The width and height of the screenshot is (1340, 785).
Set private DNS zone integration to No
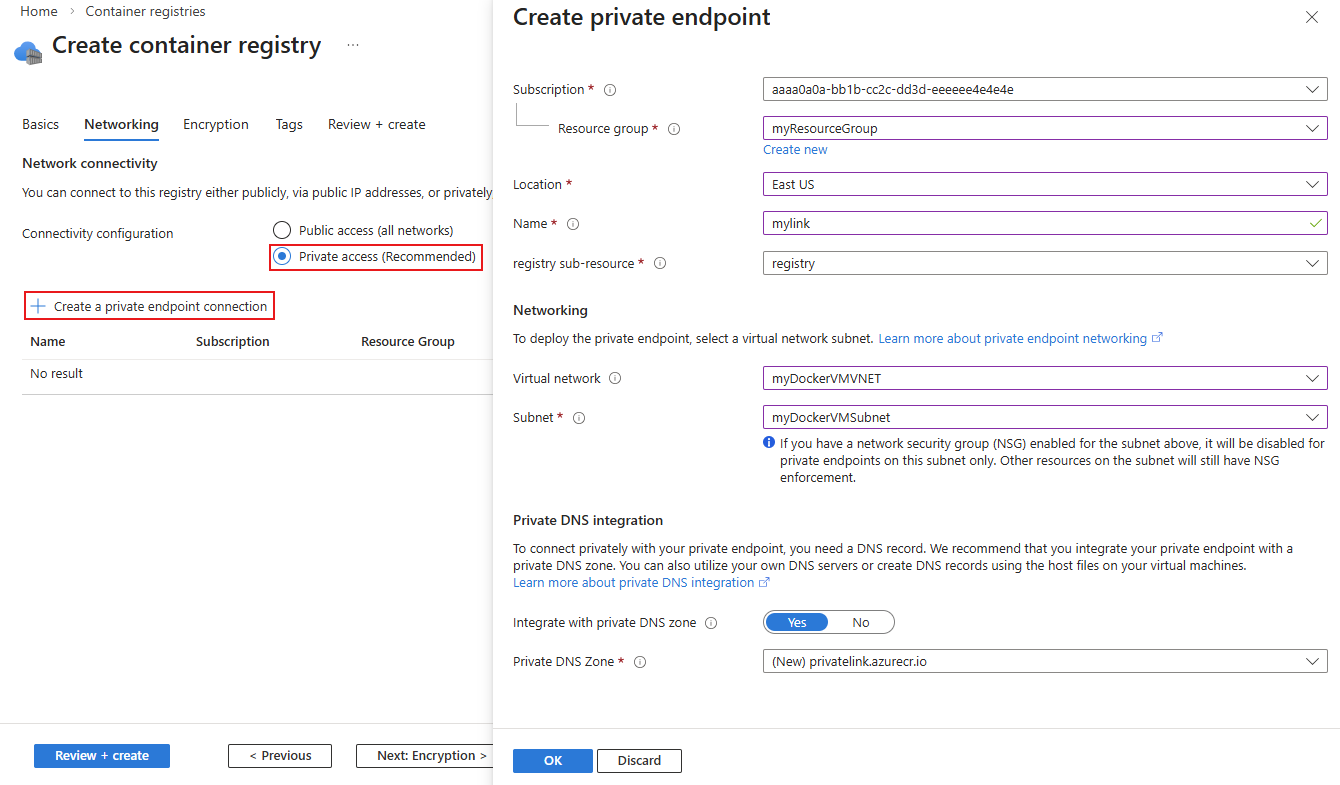[861, 622]
